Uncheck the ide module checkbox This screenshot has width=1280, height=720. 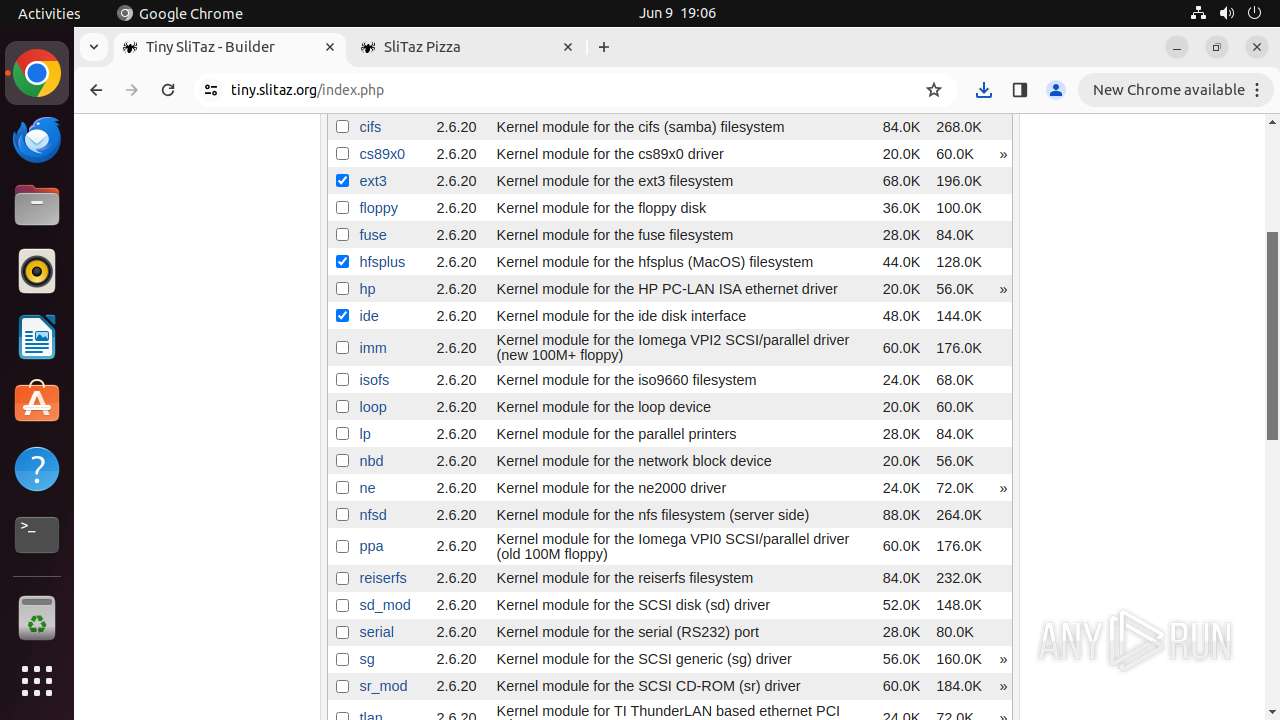pyautogui.click(x=343, y=316)
